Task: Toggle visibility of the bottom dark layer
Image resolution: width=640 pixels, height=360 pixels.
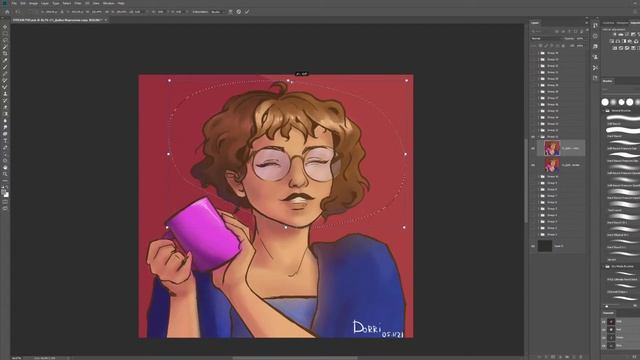Action: pos(533,246)
